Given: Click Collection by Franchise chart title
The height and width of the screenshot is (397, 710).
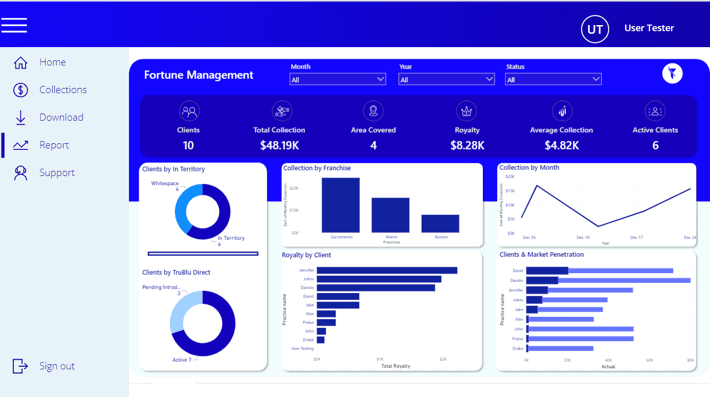Looking at the screenshot, I should 317,168.
